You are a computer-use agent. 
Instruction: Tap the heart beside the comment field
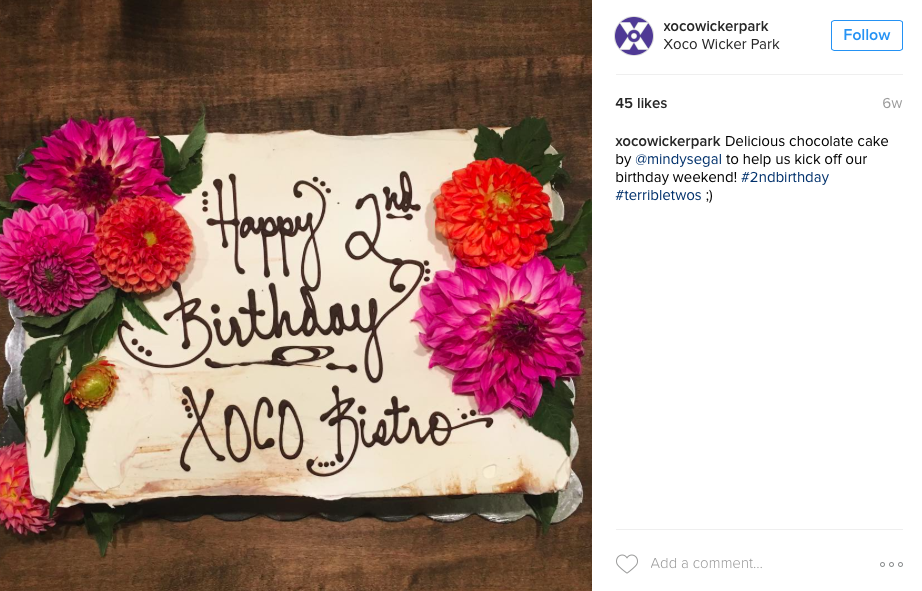pyautogui.click(x=627, y=563)
